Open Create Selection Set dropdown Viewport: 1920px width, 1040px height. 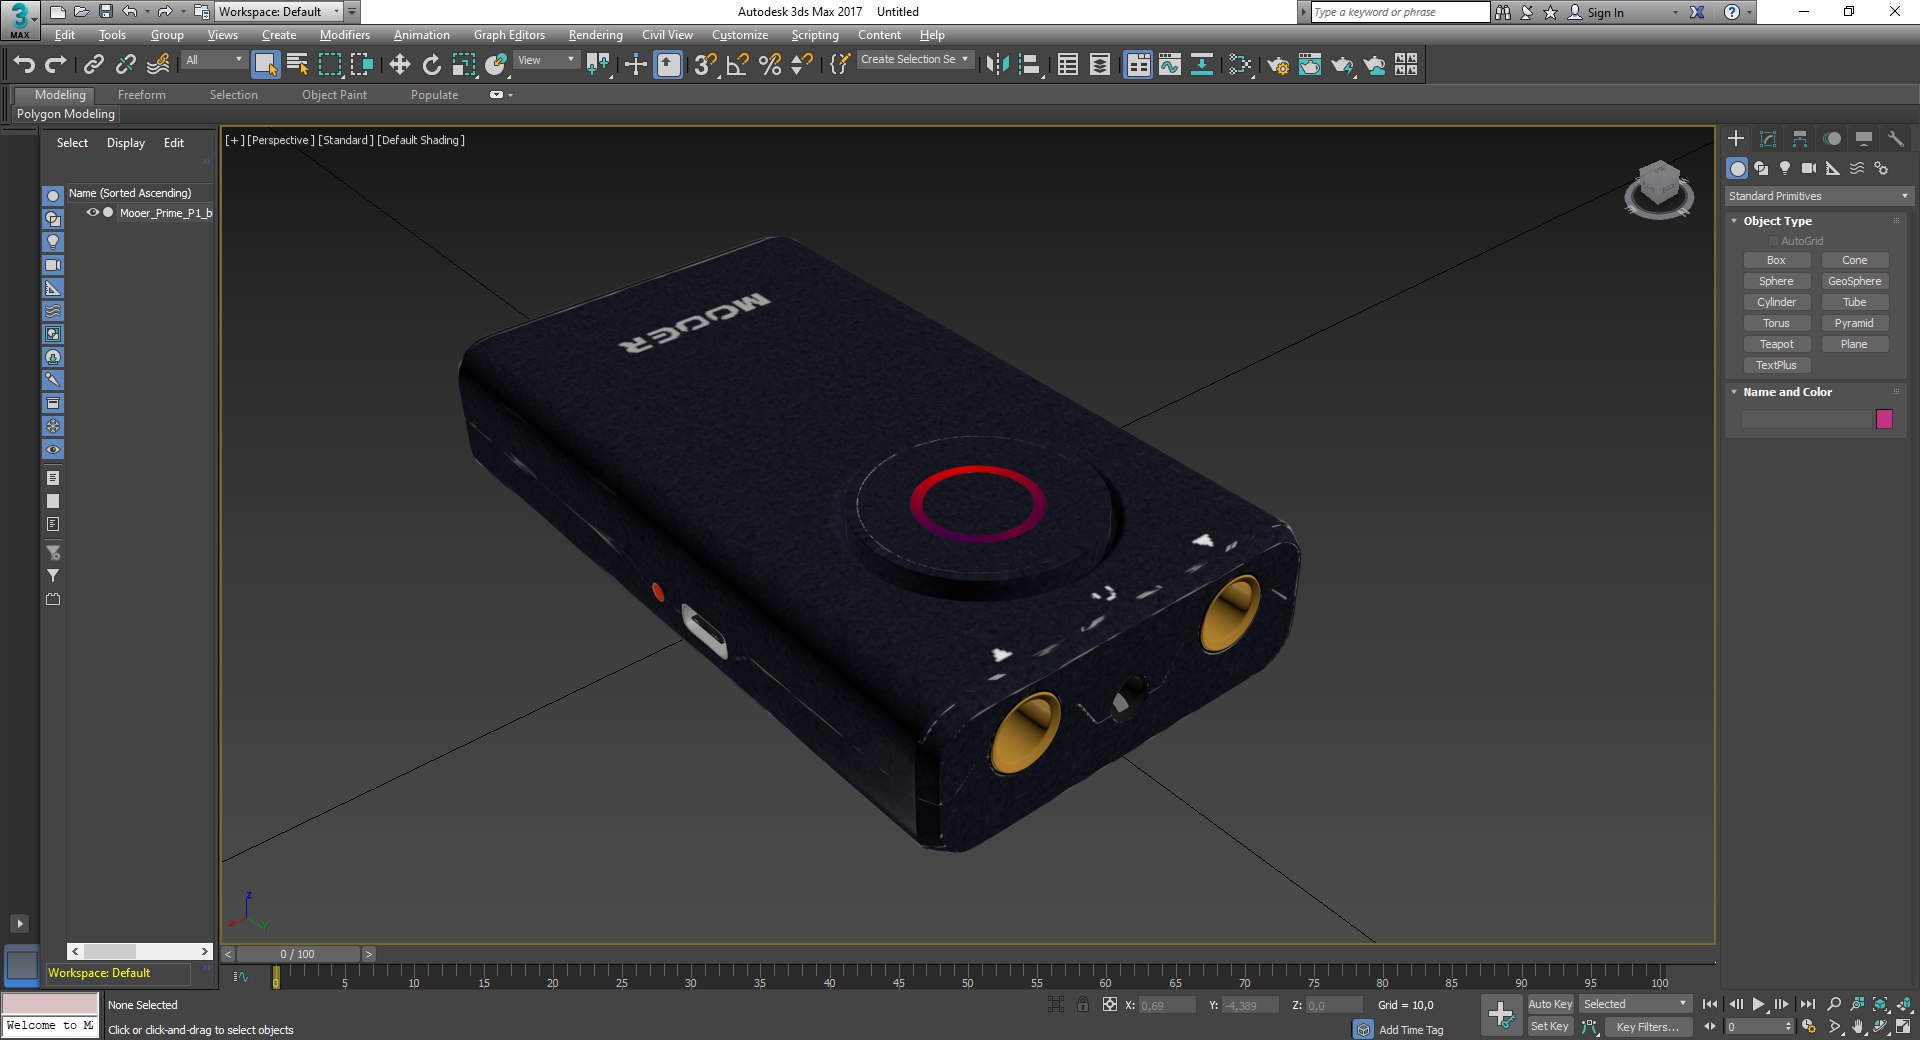pos(914,60)
